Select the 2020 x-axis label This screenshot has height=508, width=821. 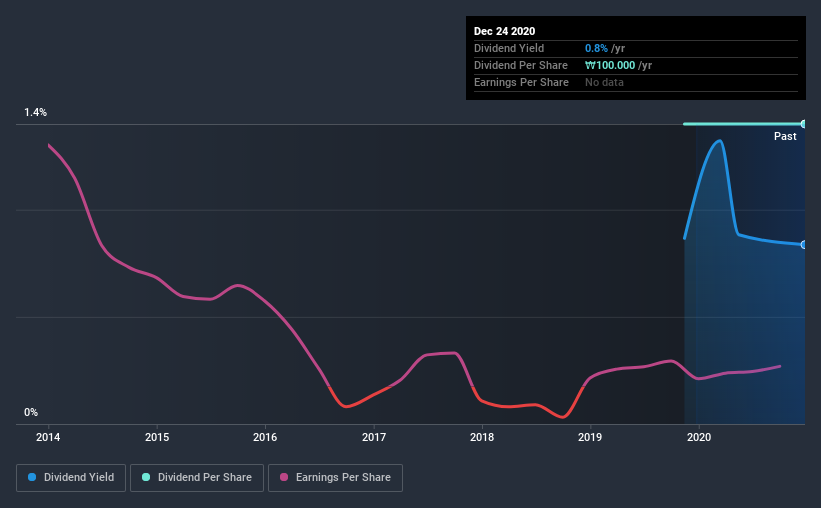pyautogui.click(x=699, y=437)
